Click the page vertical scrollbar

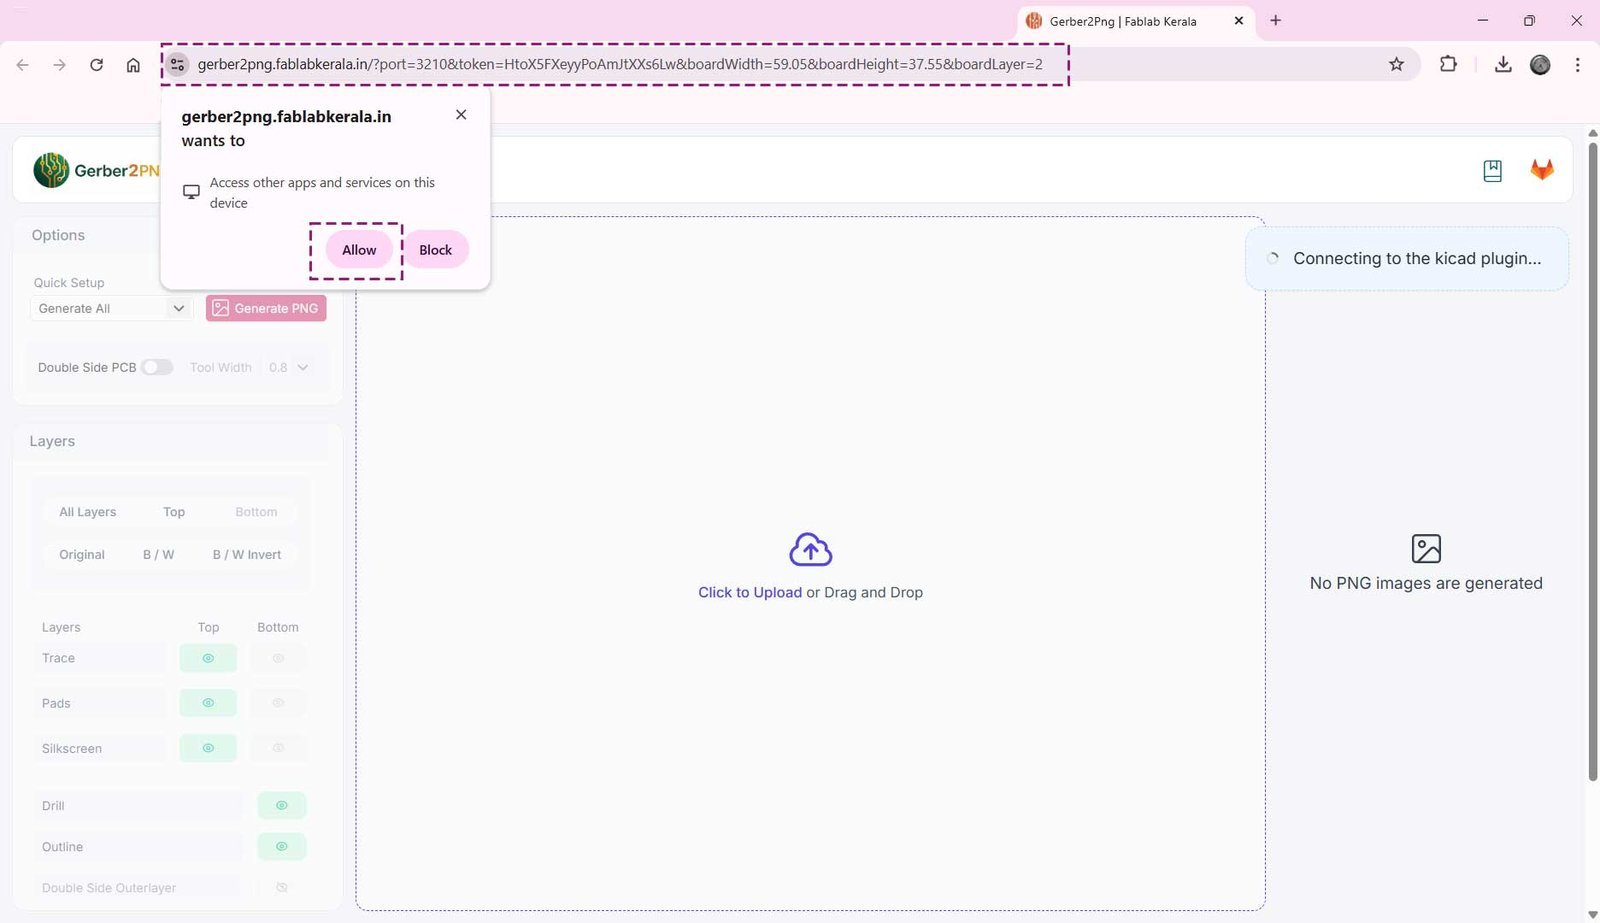pyautogui.click(x=1593, y=460)
